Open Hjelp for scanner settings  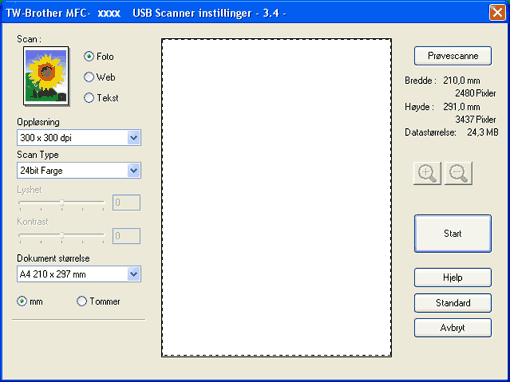pos(453,277)
